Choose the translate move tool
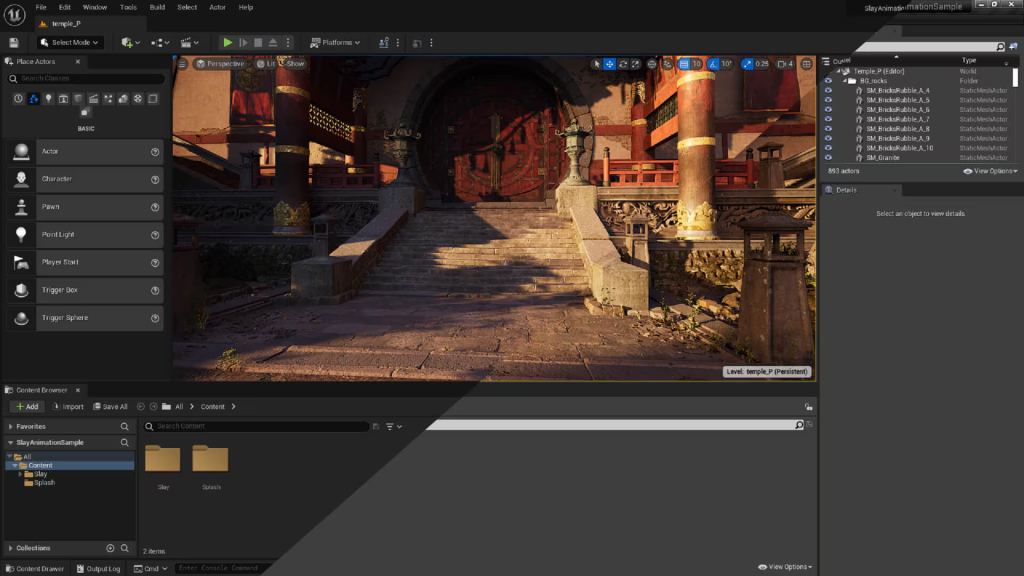Image resolution: width=1024 pixels, height=576 pixels. pyautogui.click(x=609, y=64)
